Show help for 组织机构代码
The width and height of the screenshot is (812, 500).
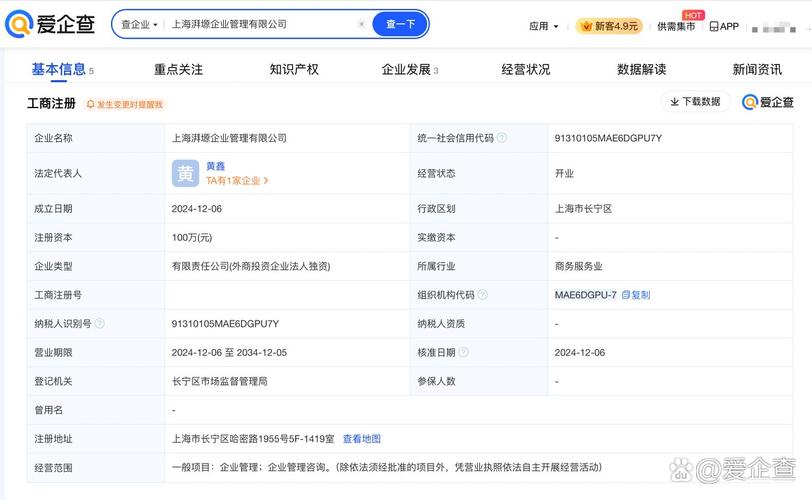(x=482, y=295)
